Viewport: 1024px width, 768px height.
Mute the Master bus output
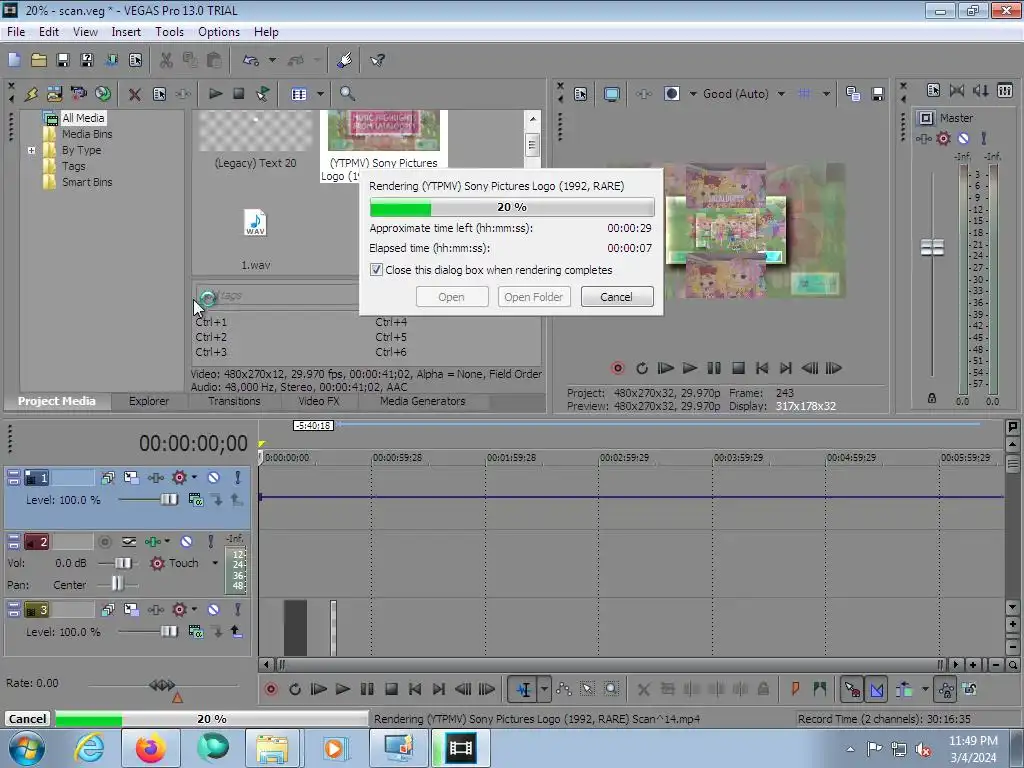pyautogui.click(x=963, y=138)
